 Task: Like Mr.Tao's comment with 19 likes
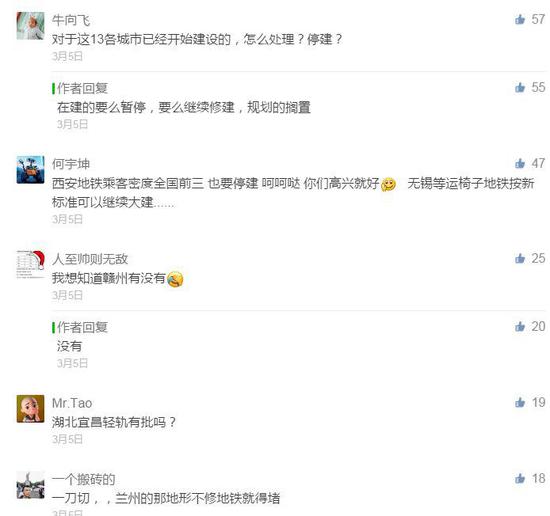click(520, 402)
